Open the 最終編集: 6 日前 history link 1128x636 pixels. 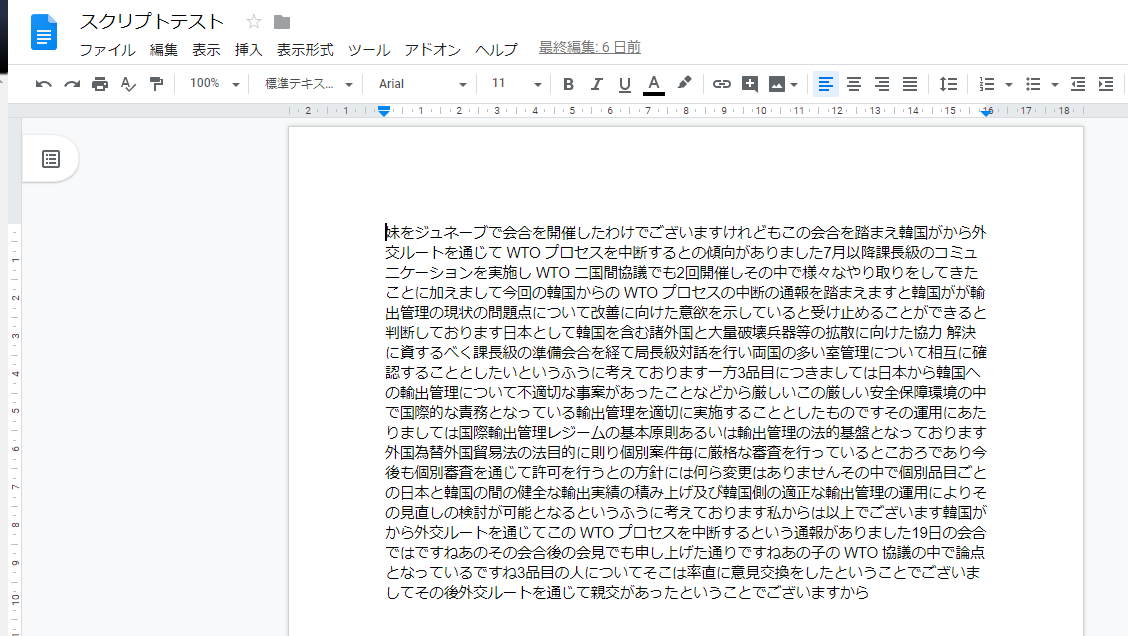pyautogui.click(x=590, y=47)
